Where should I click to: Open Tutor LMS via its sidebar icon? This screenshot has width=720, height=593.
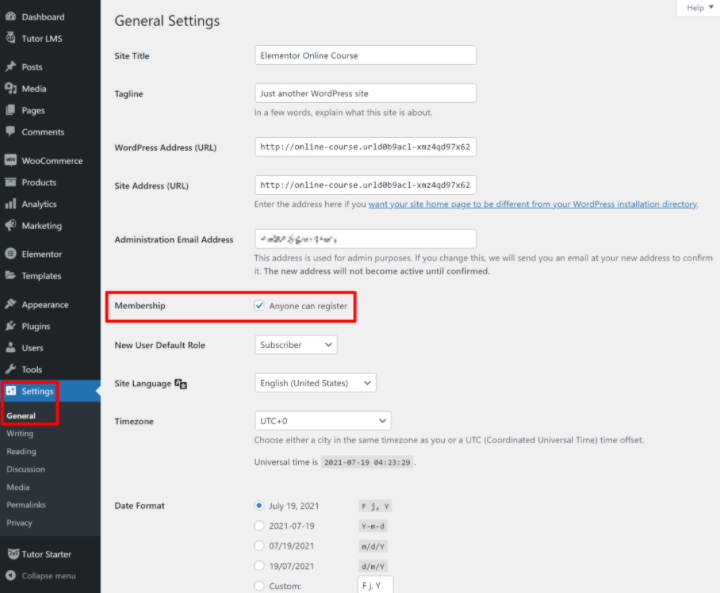(x=10, y=38)
